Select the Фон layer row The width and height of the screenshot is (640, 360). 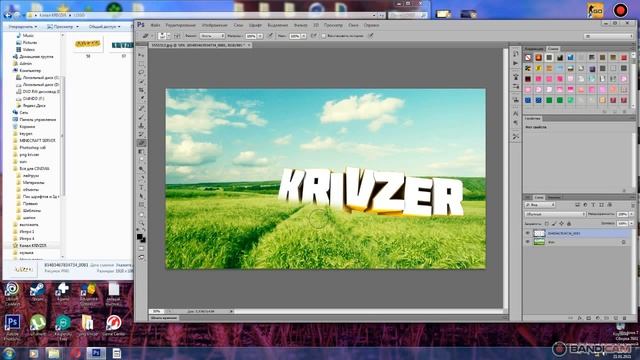coord(578,242)
